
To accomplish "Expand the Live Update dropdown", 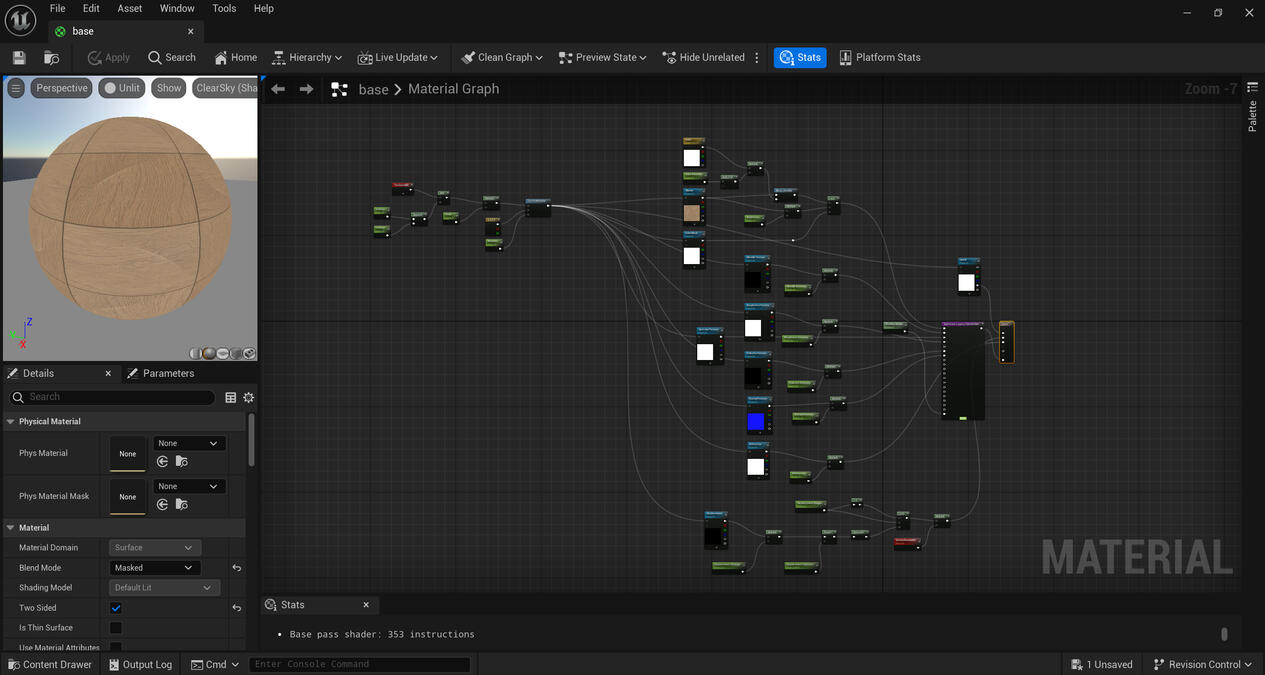I will (433, 57).
